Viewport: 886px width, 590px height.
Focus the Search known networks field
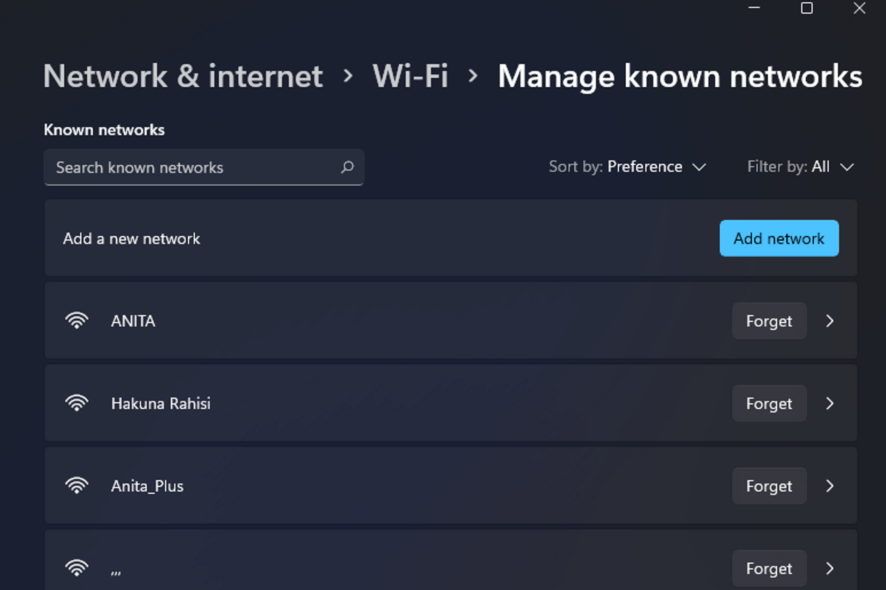point(204,167)
